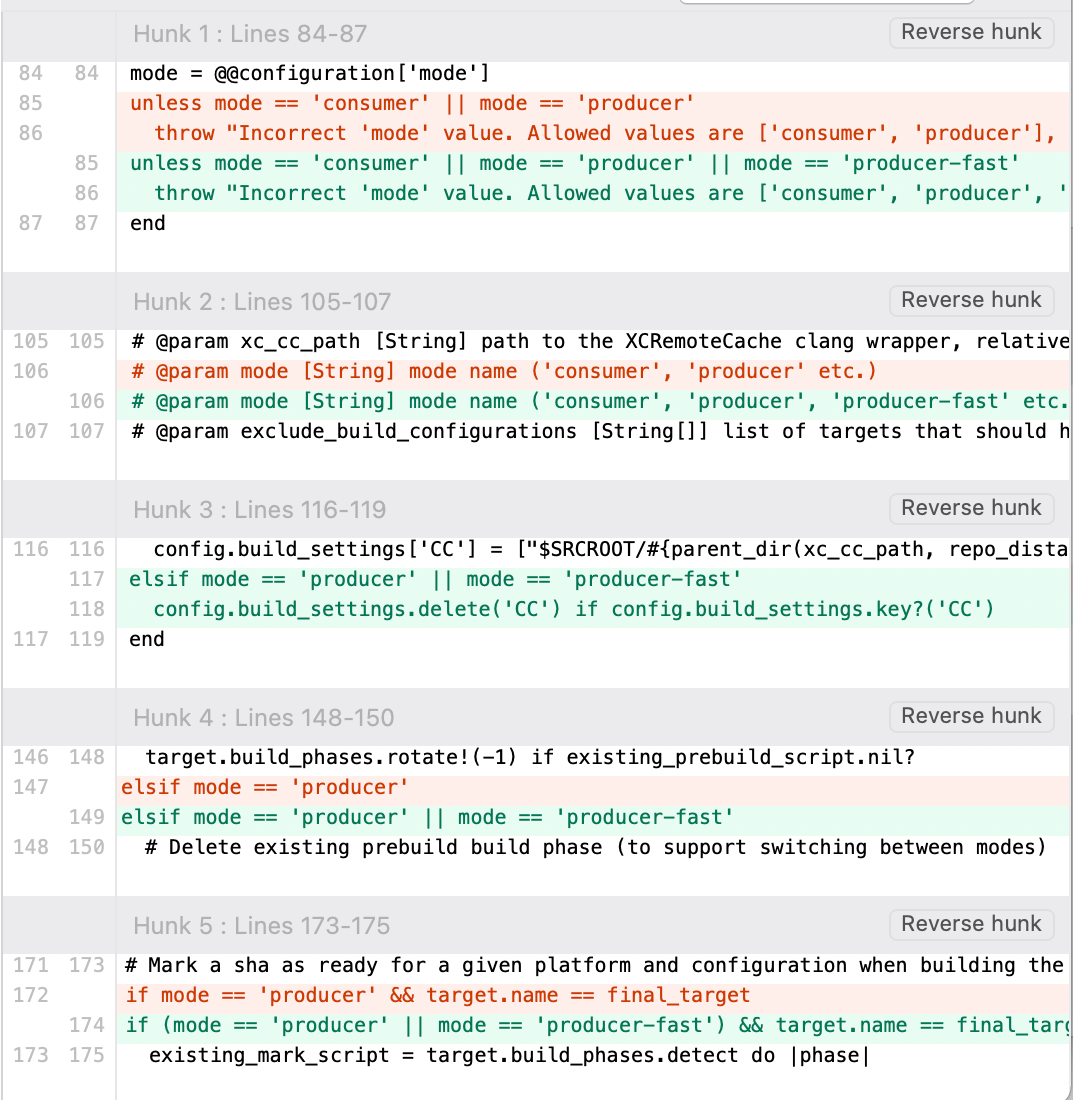Select the removed '@param mode' comment line

click(x=503, y=372)
